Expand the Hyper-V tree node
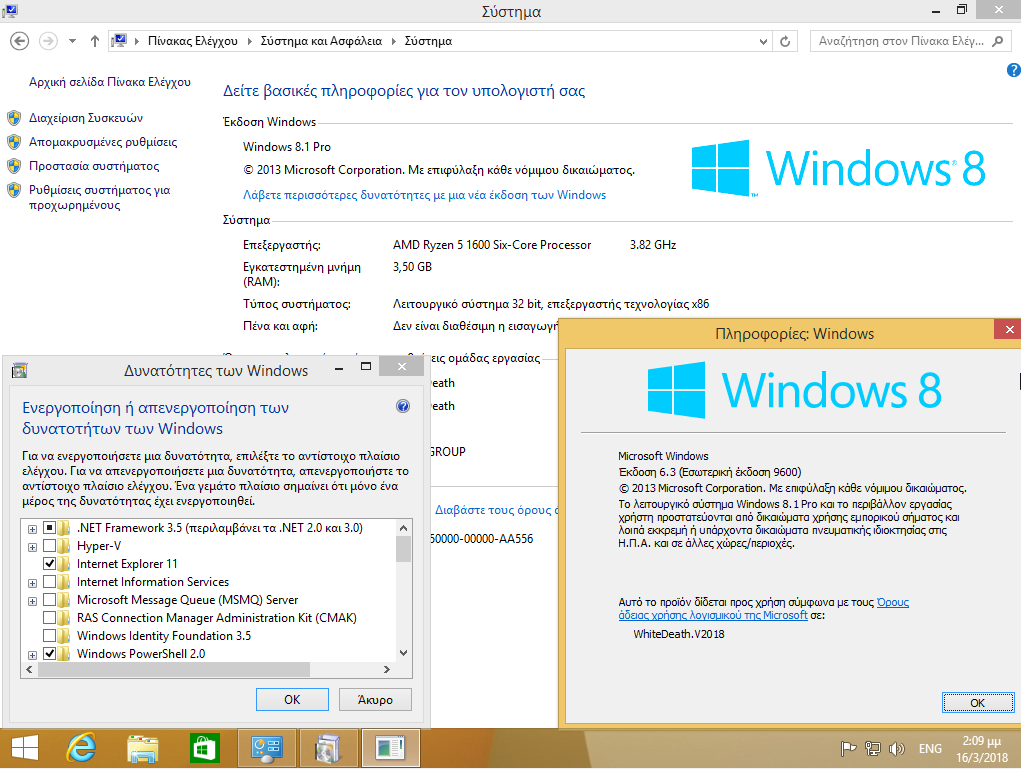 pos(32,547)
